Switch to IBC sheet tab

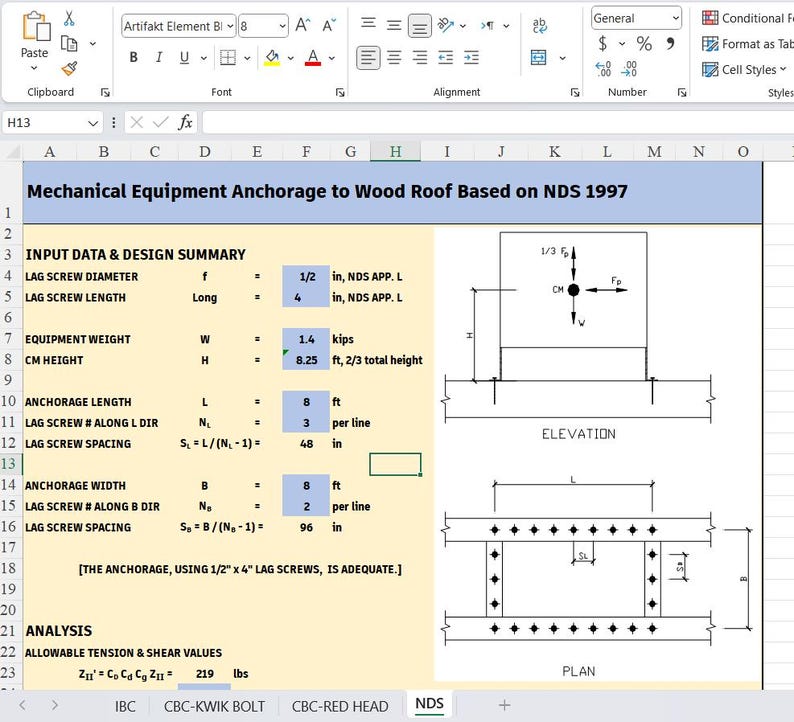[125, 706]
